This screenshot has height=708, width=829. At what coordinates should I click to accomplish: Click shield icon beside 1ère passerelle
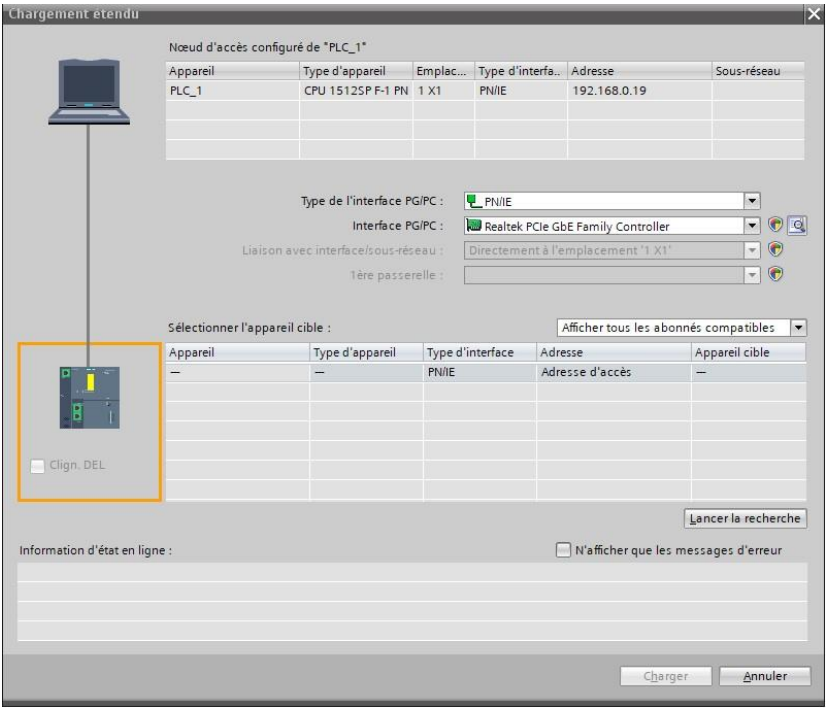click(x=775, y=274)
